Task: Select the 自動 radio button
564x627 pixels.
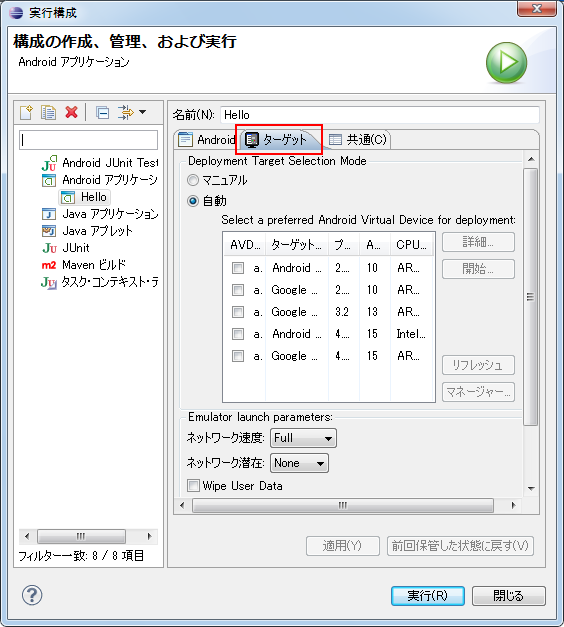Action: pos(193,201)
